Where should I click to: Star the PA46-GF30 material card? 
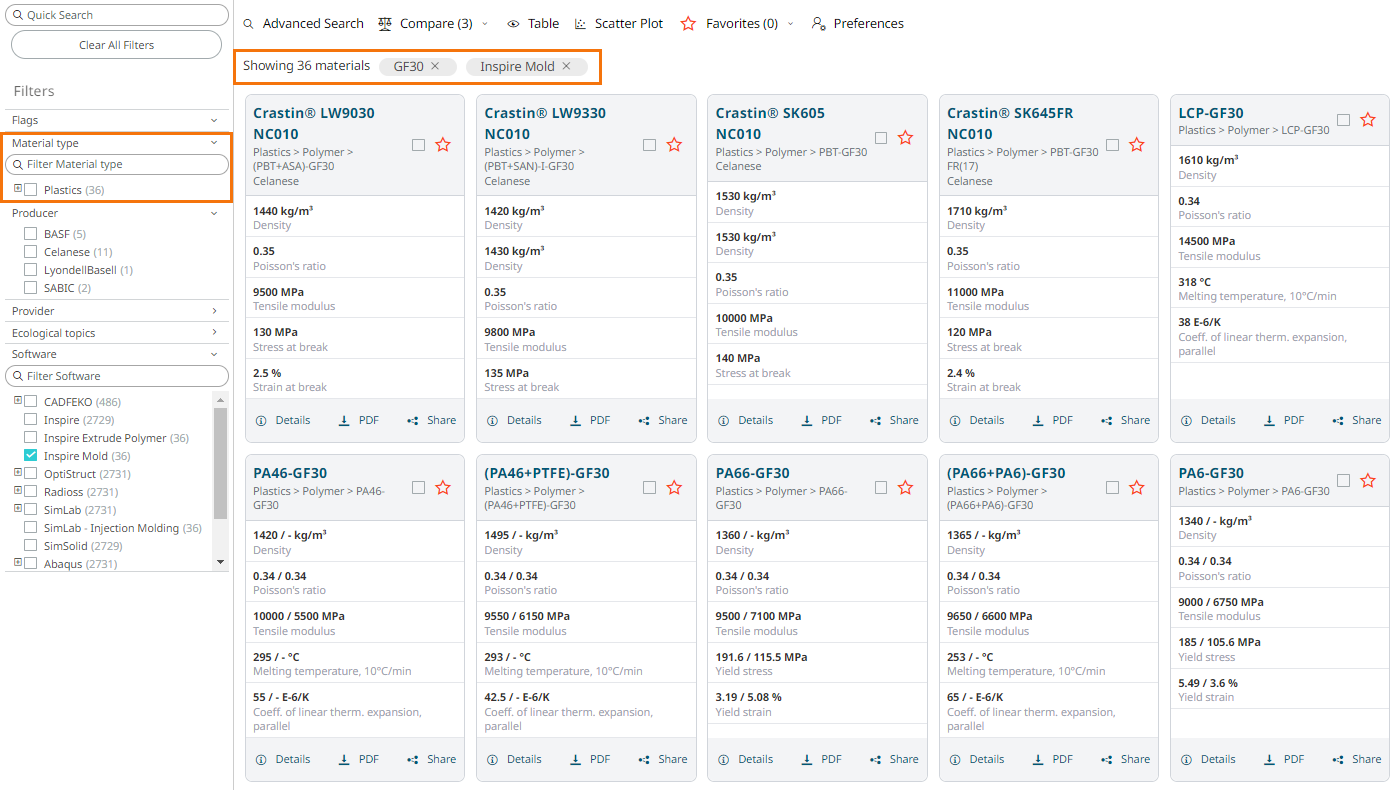pos(443,488)
